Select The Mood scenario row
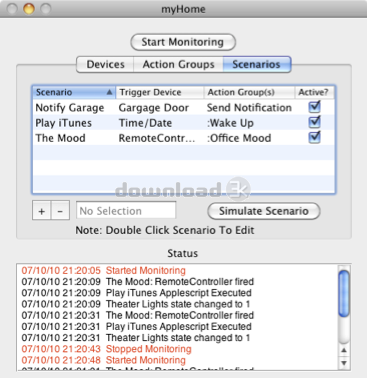The width and height of the screenshot is (367, 378). [x=184, y=138]
